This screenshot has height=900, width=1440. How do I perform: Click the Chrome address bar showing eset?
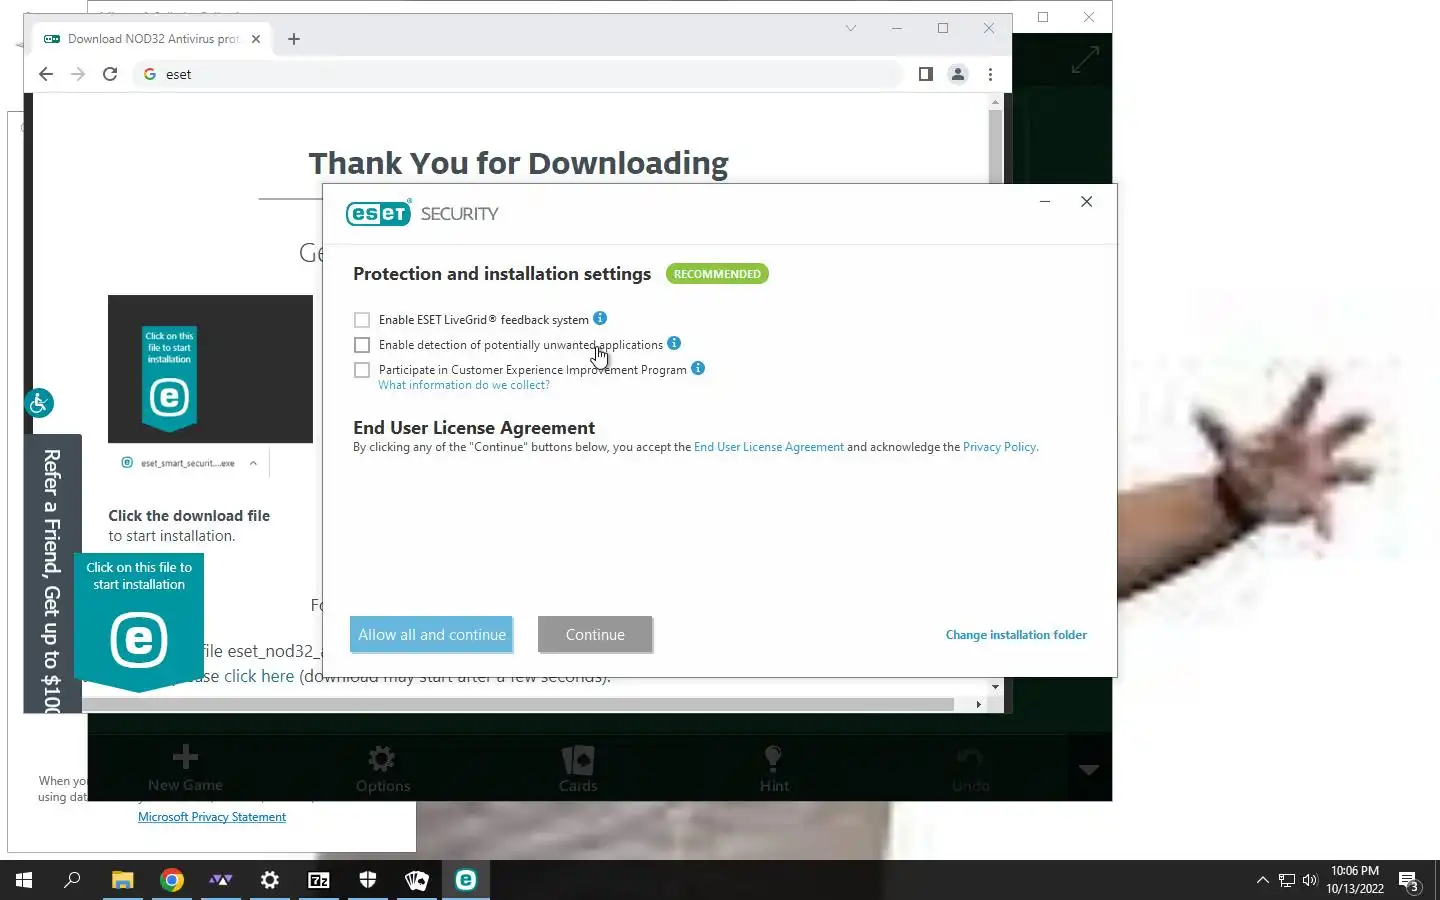coord(518,74)
